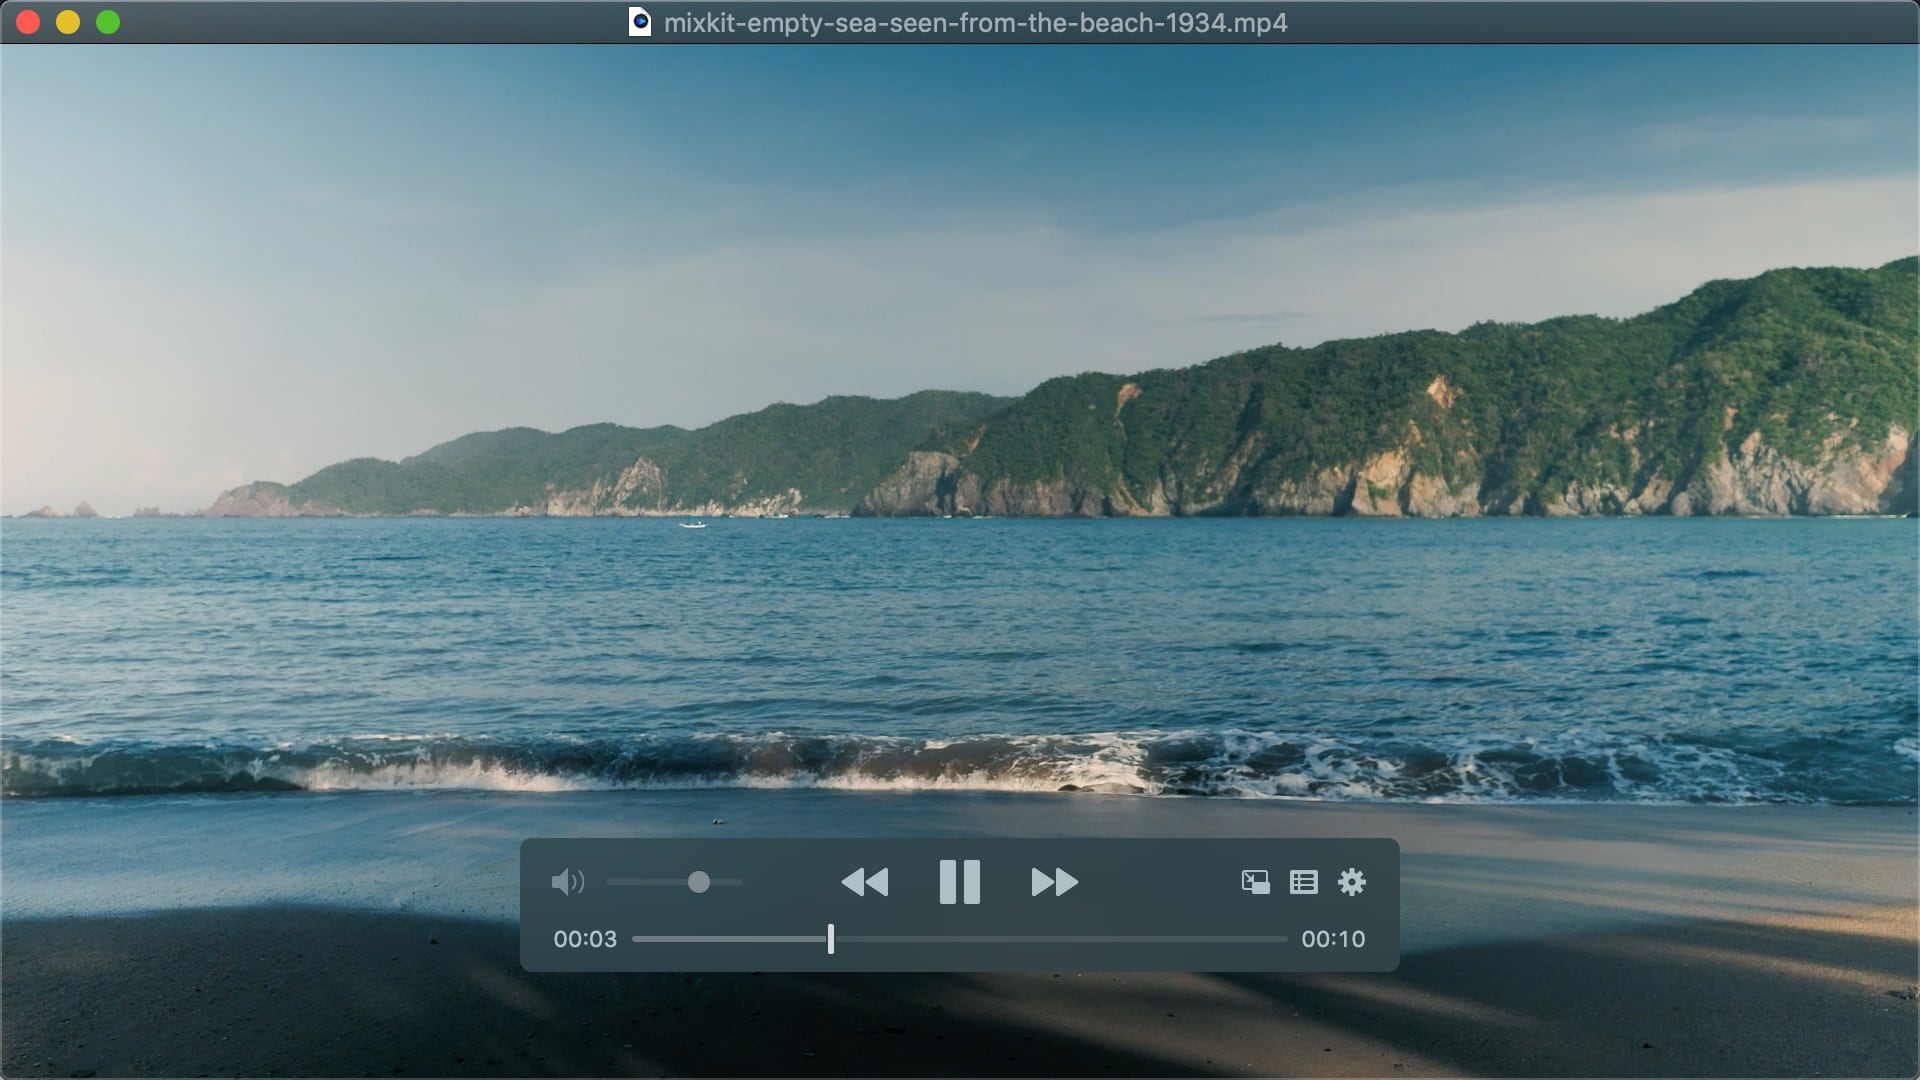1920x1080 pixels.
Task: Close the video window with the red button
Action: (x=28, y=22)
